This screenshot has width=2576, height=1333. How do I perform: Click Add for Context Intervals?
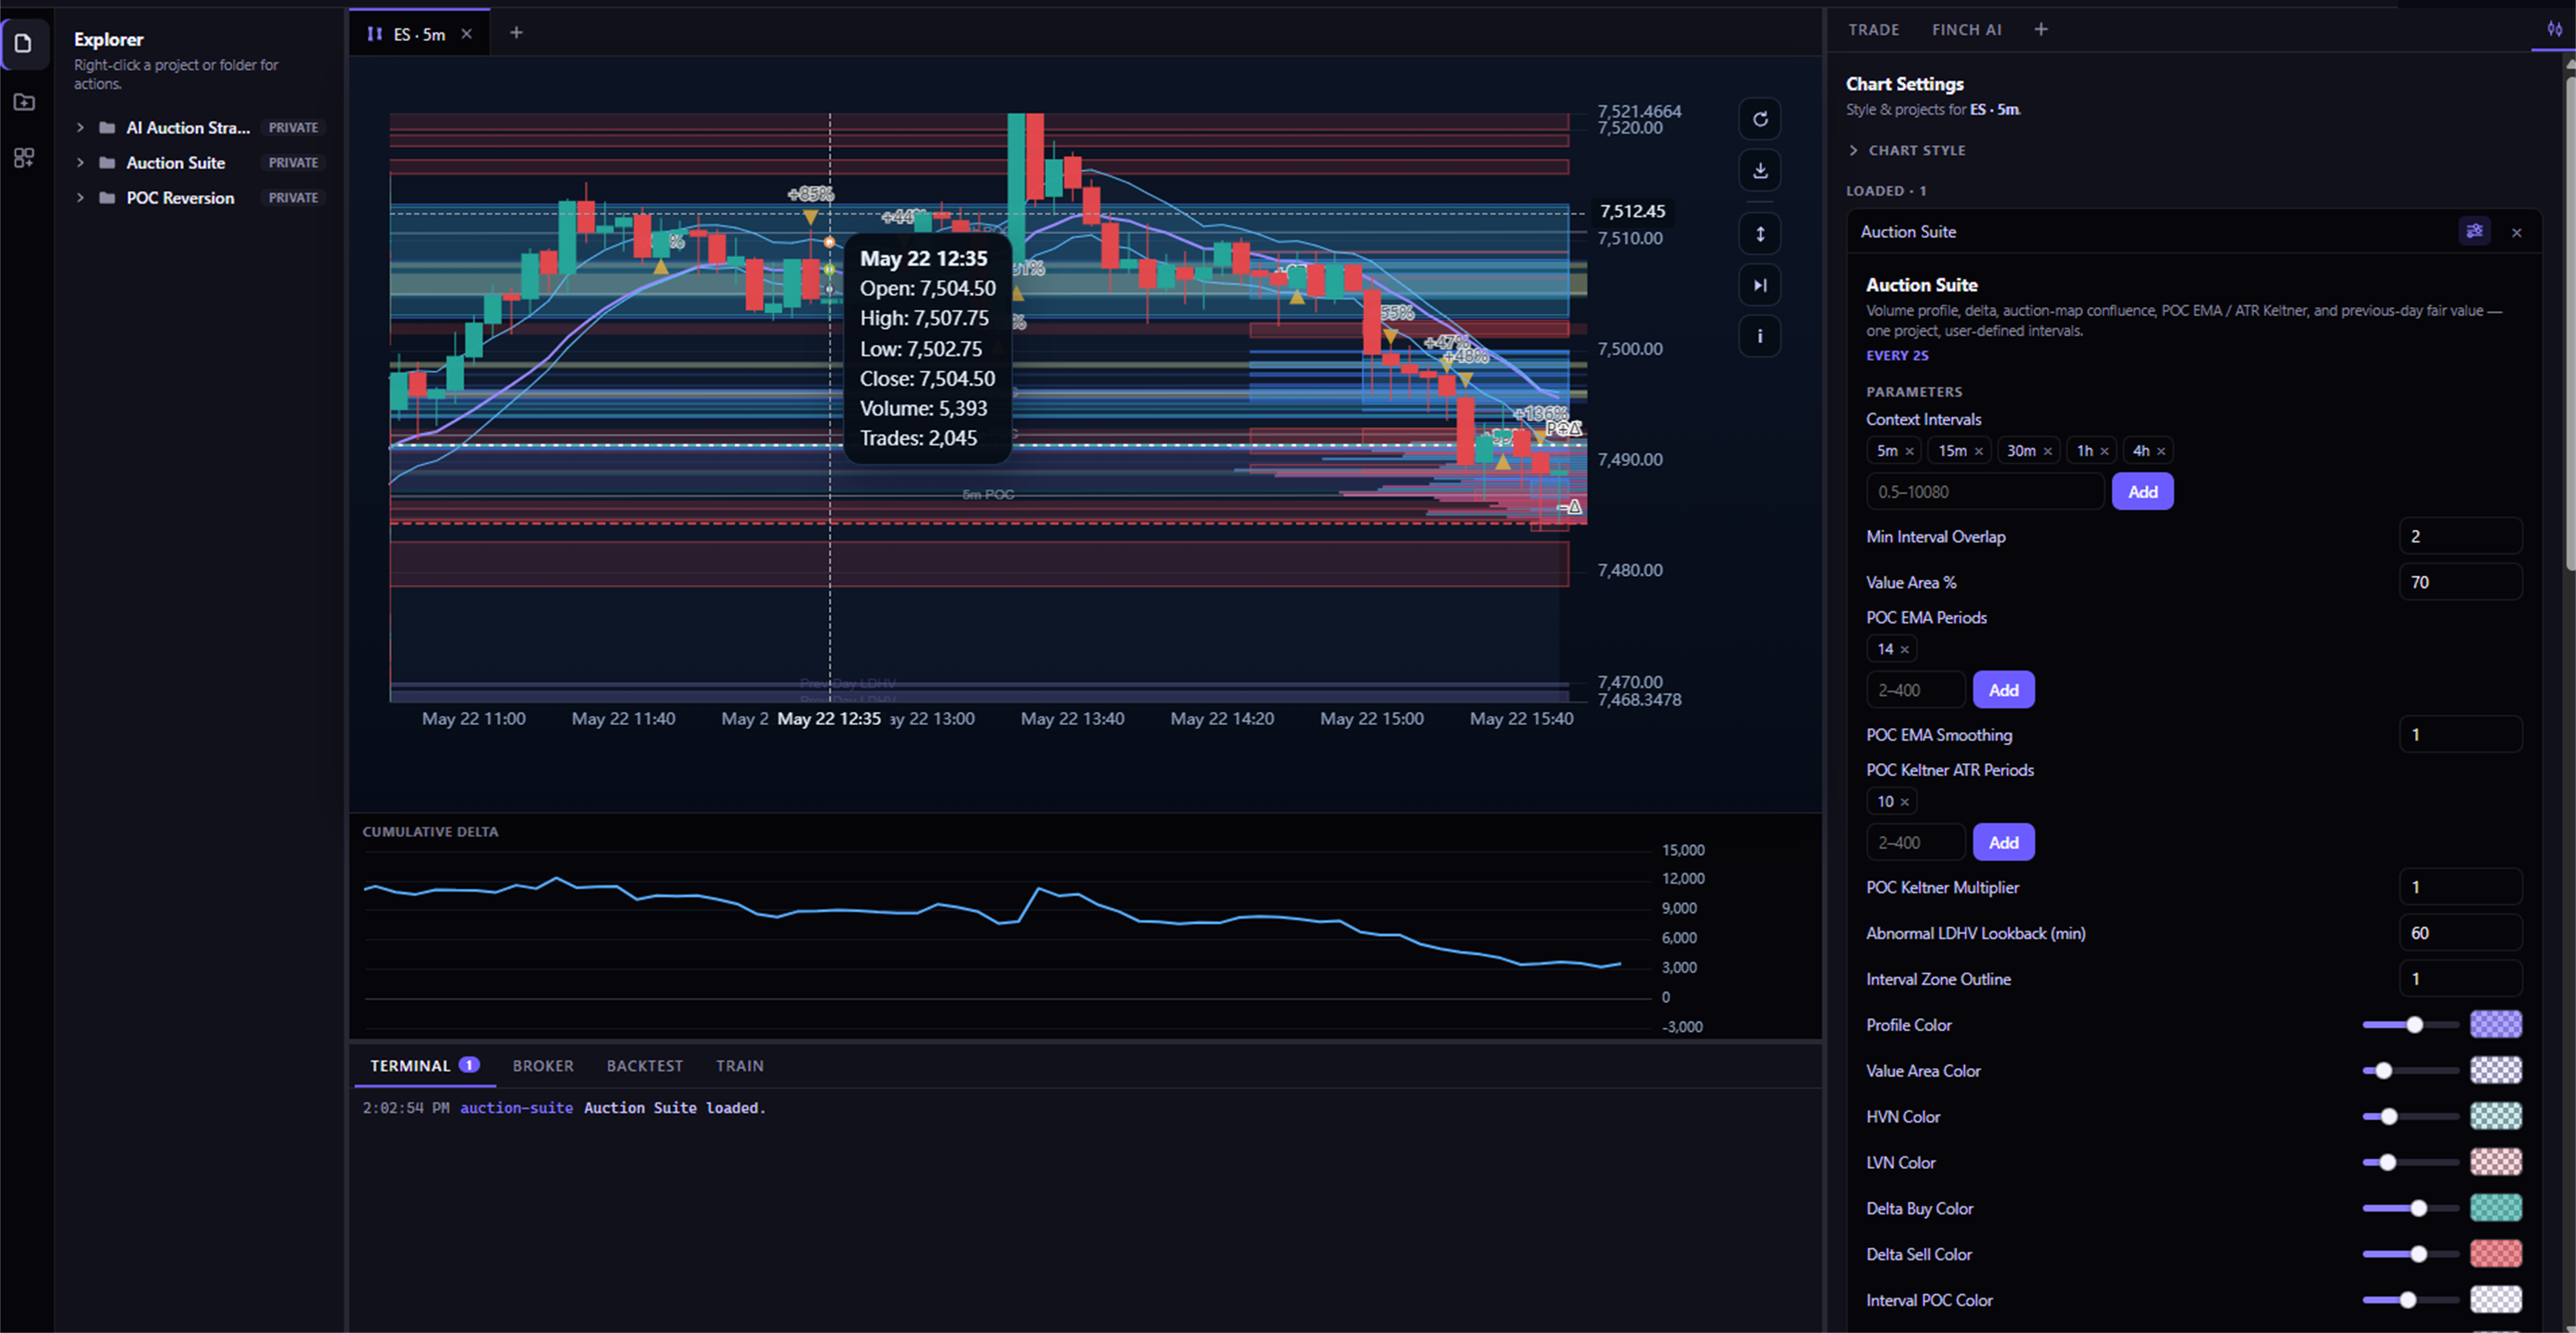[x=2142, y=492]
